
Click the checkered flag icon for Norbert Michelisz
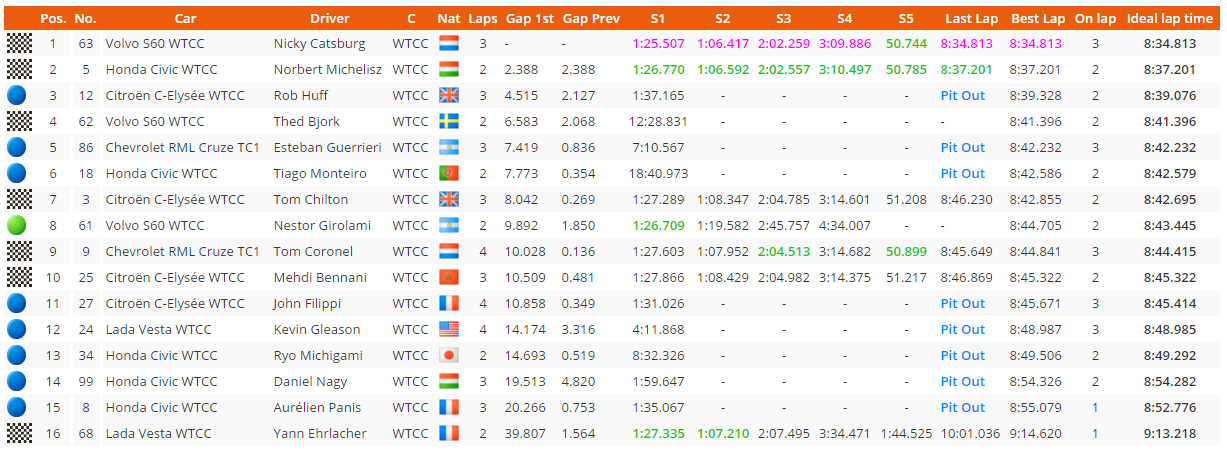18,69
